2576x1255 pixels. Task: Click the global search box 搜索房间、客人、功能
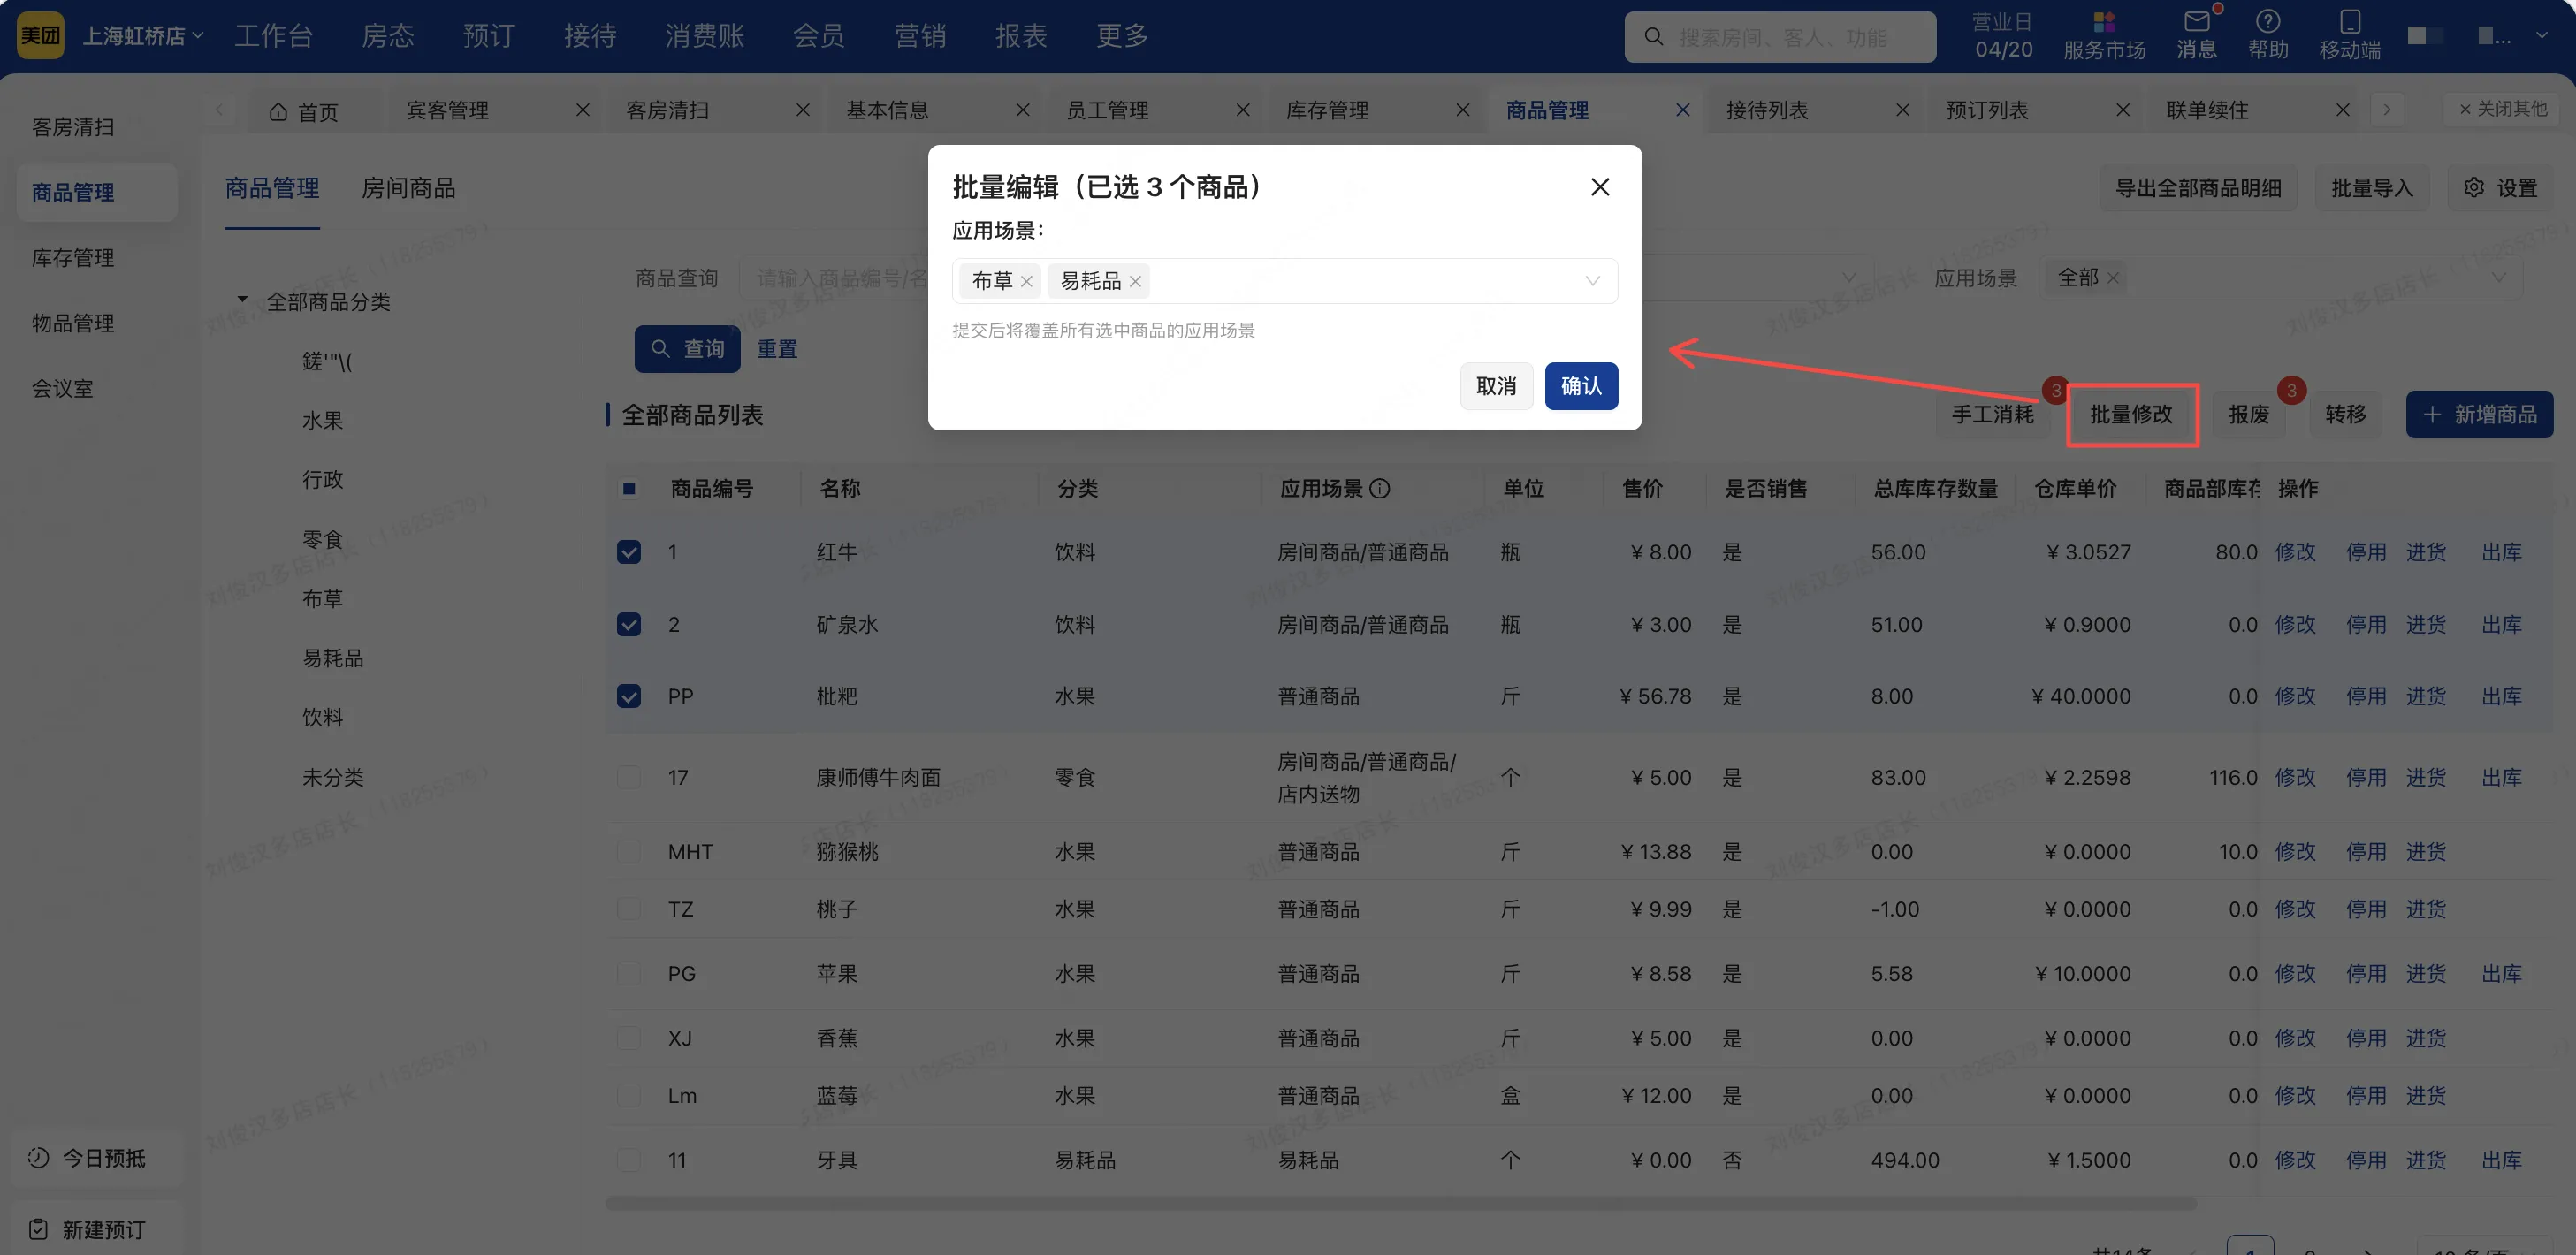pos(1780,37)
